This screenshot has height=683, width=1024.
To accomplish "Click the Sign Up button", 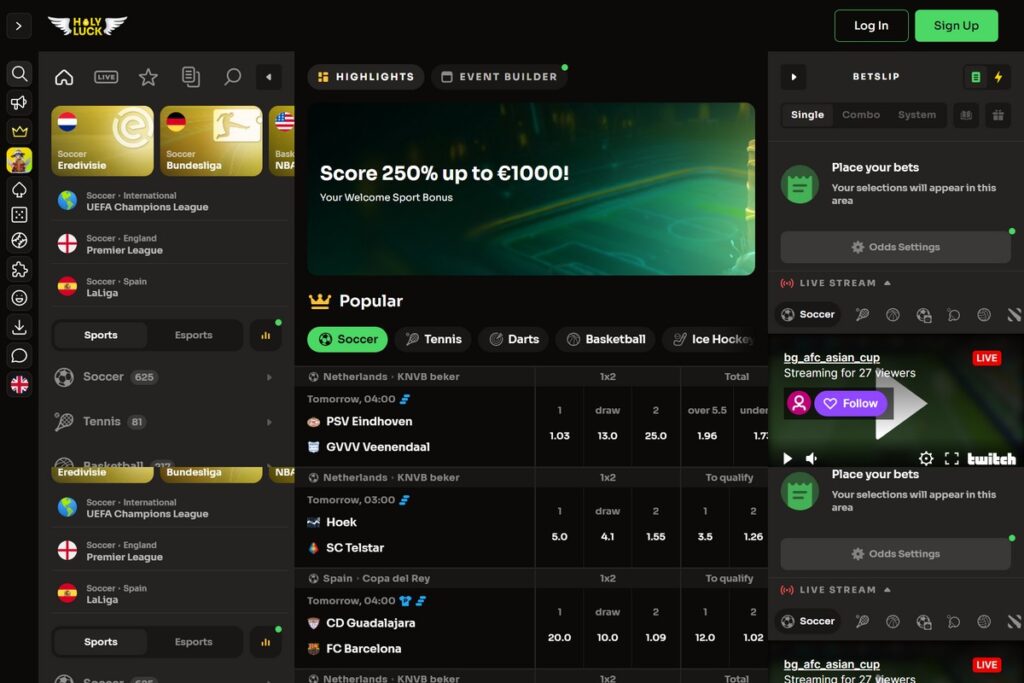I will point(956,25).
